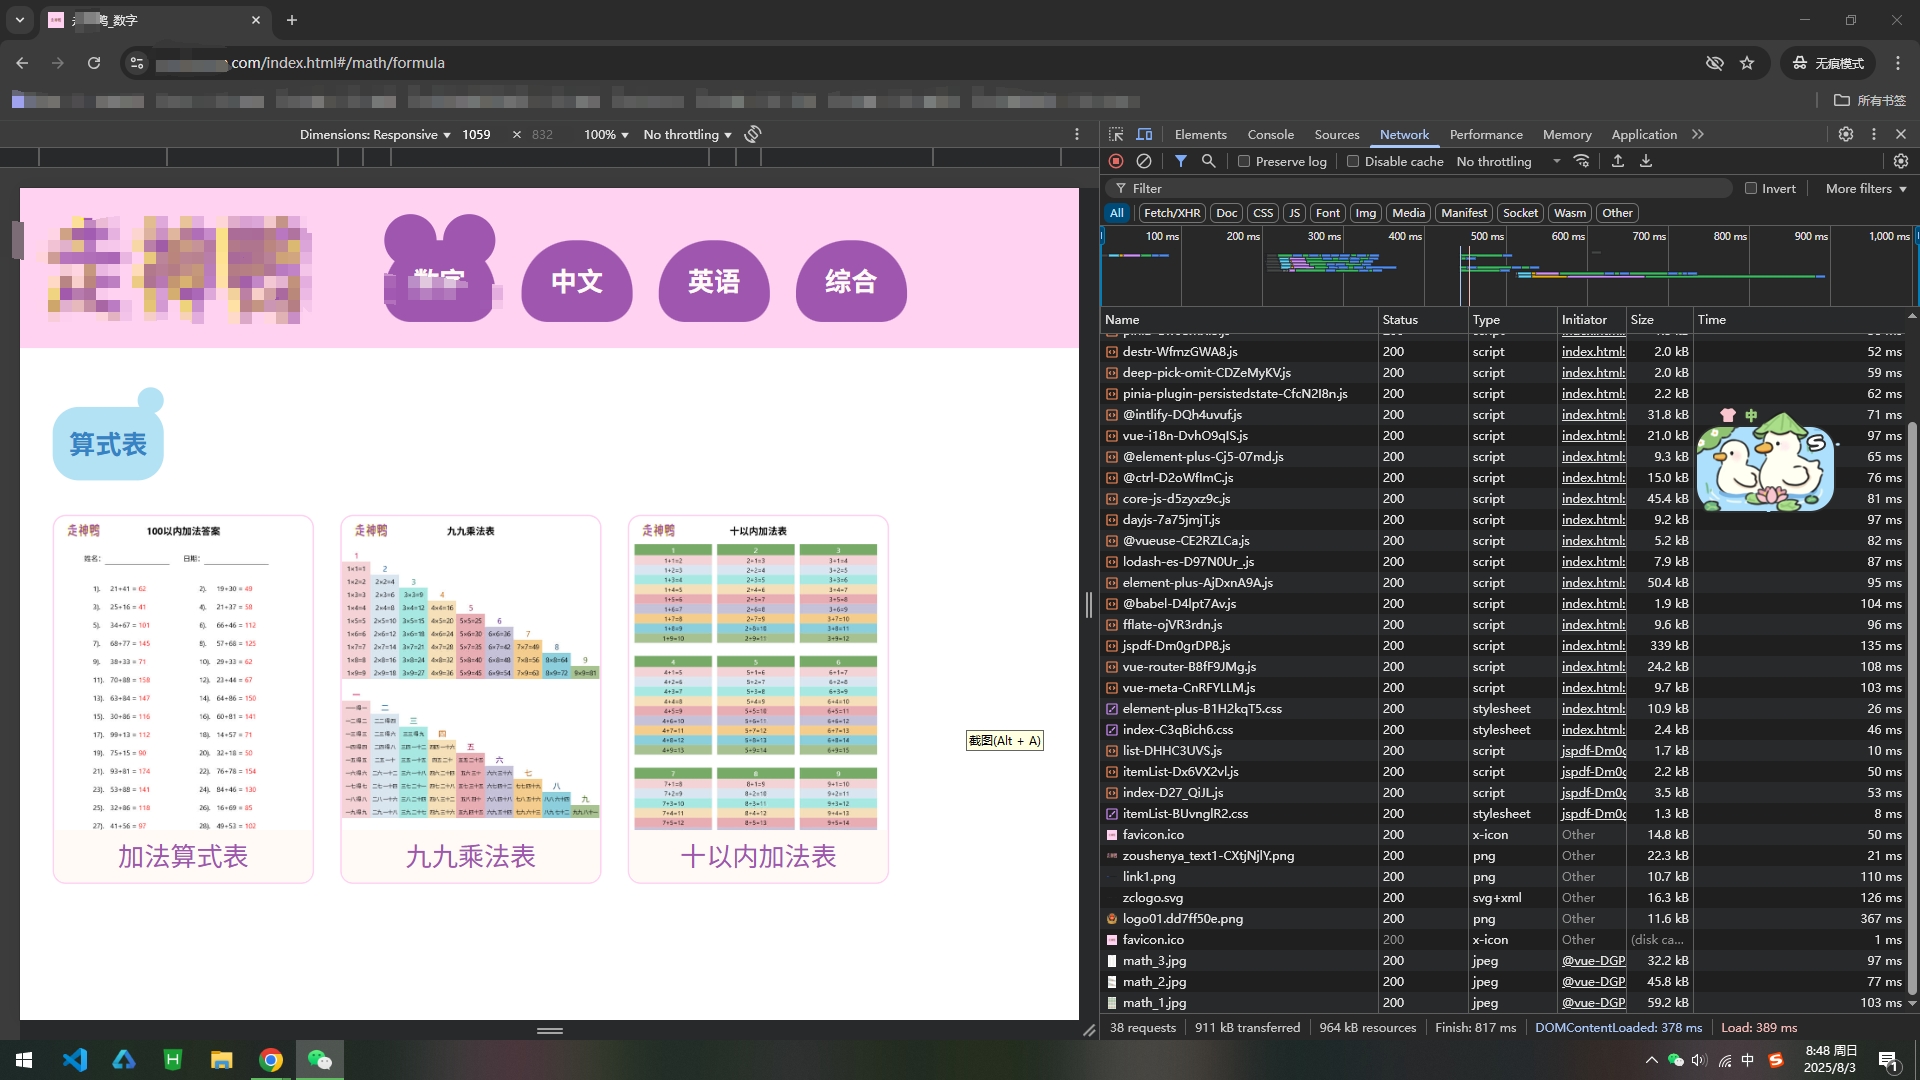Click the 英语 purple button
1920x1080 pixels.
click(x=714, y=281)
